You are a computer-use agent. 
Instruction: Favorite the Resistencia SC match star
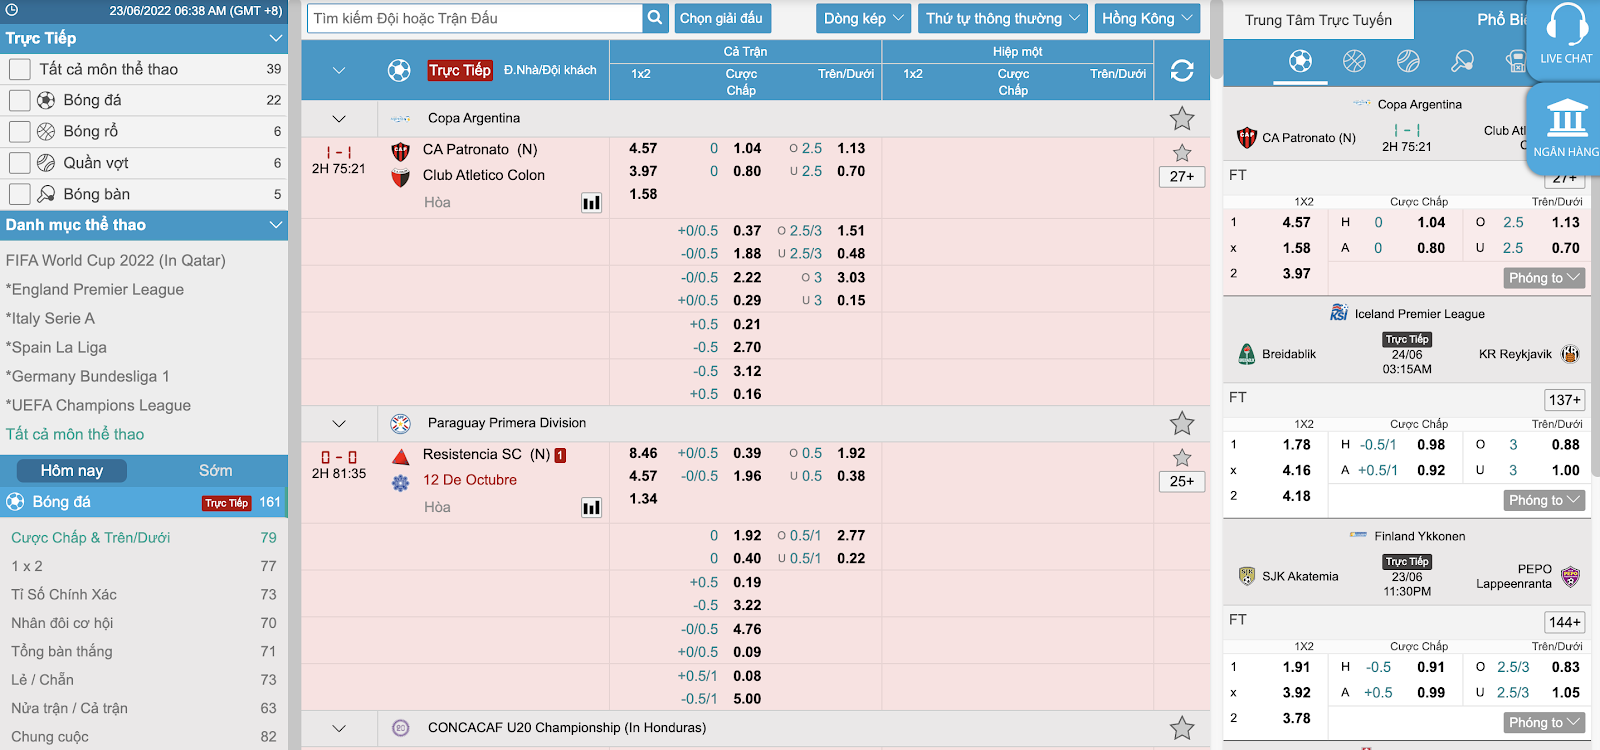click(x=1182, y=458)
